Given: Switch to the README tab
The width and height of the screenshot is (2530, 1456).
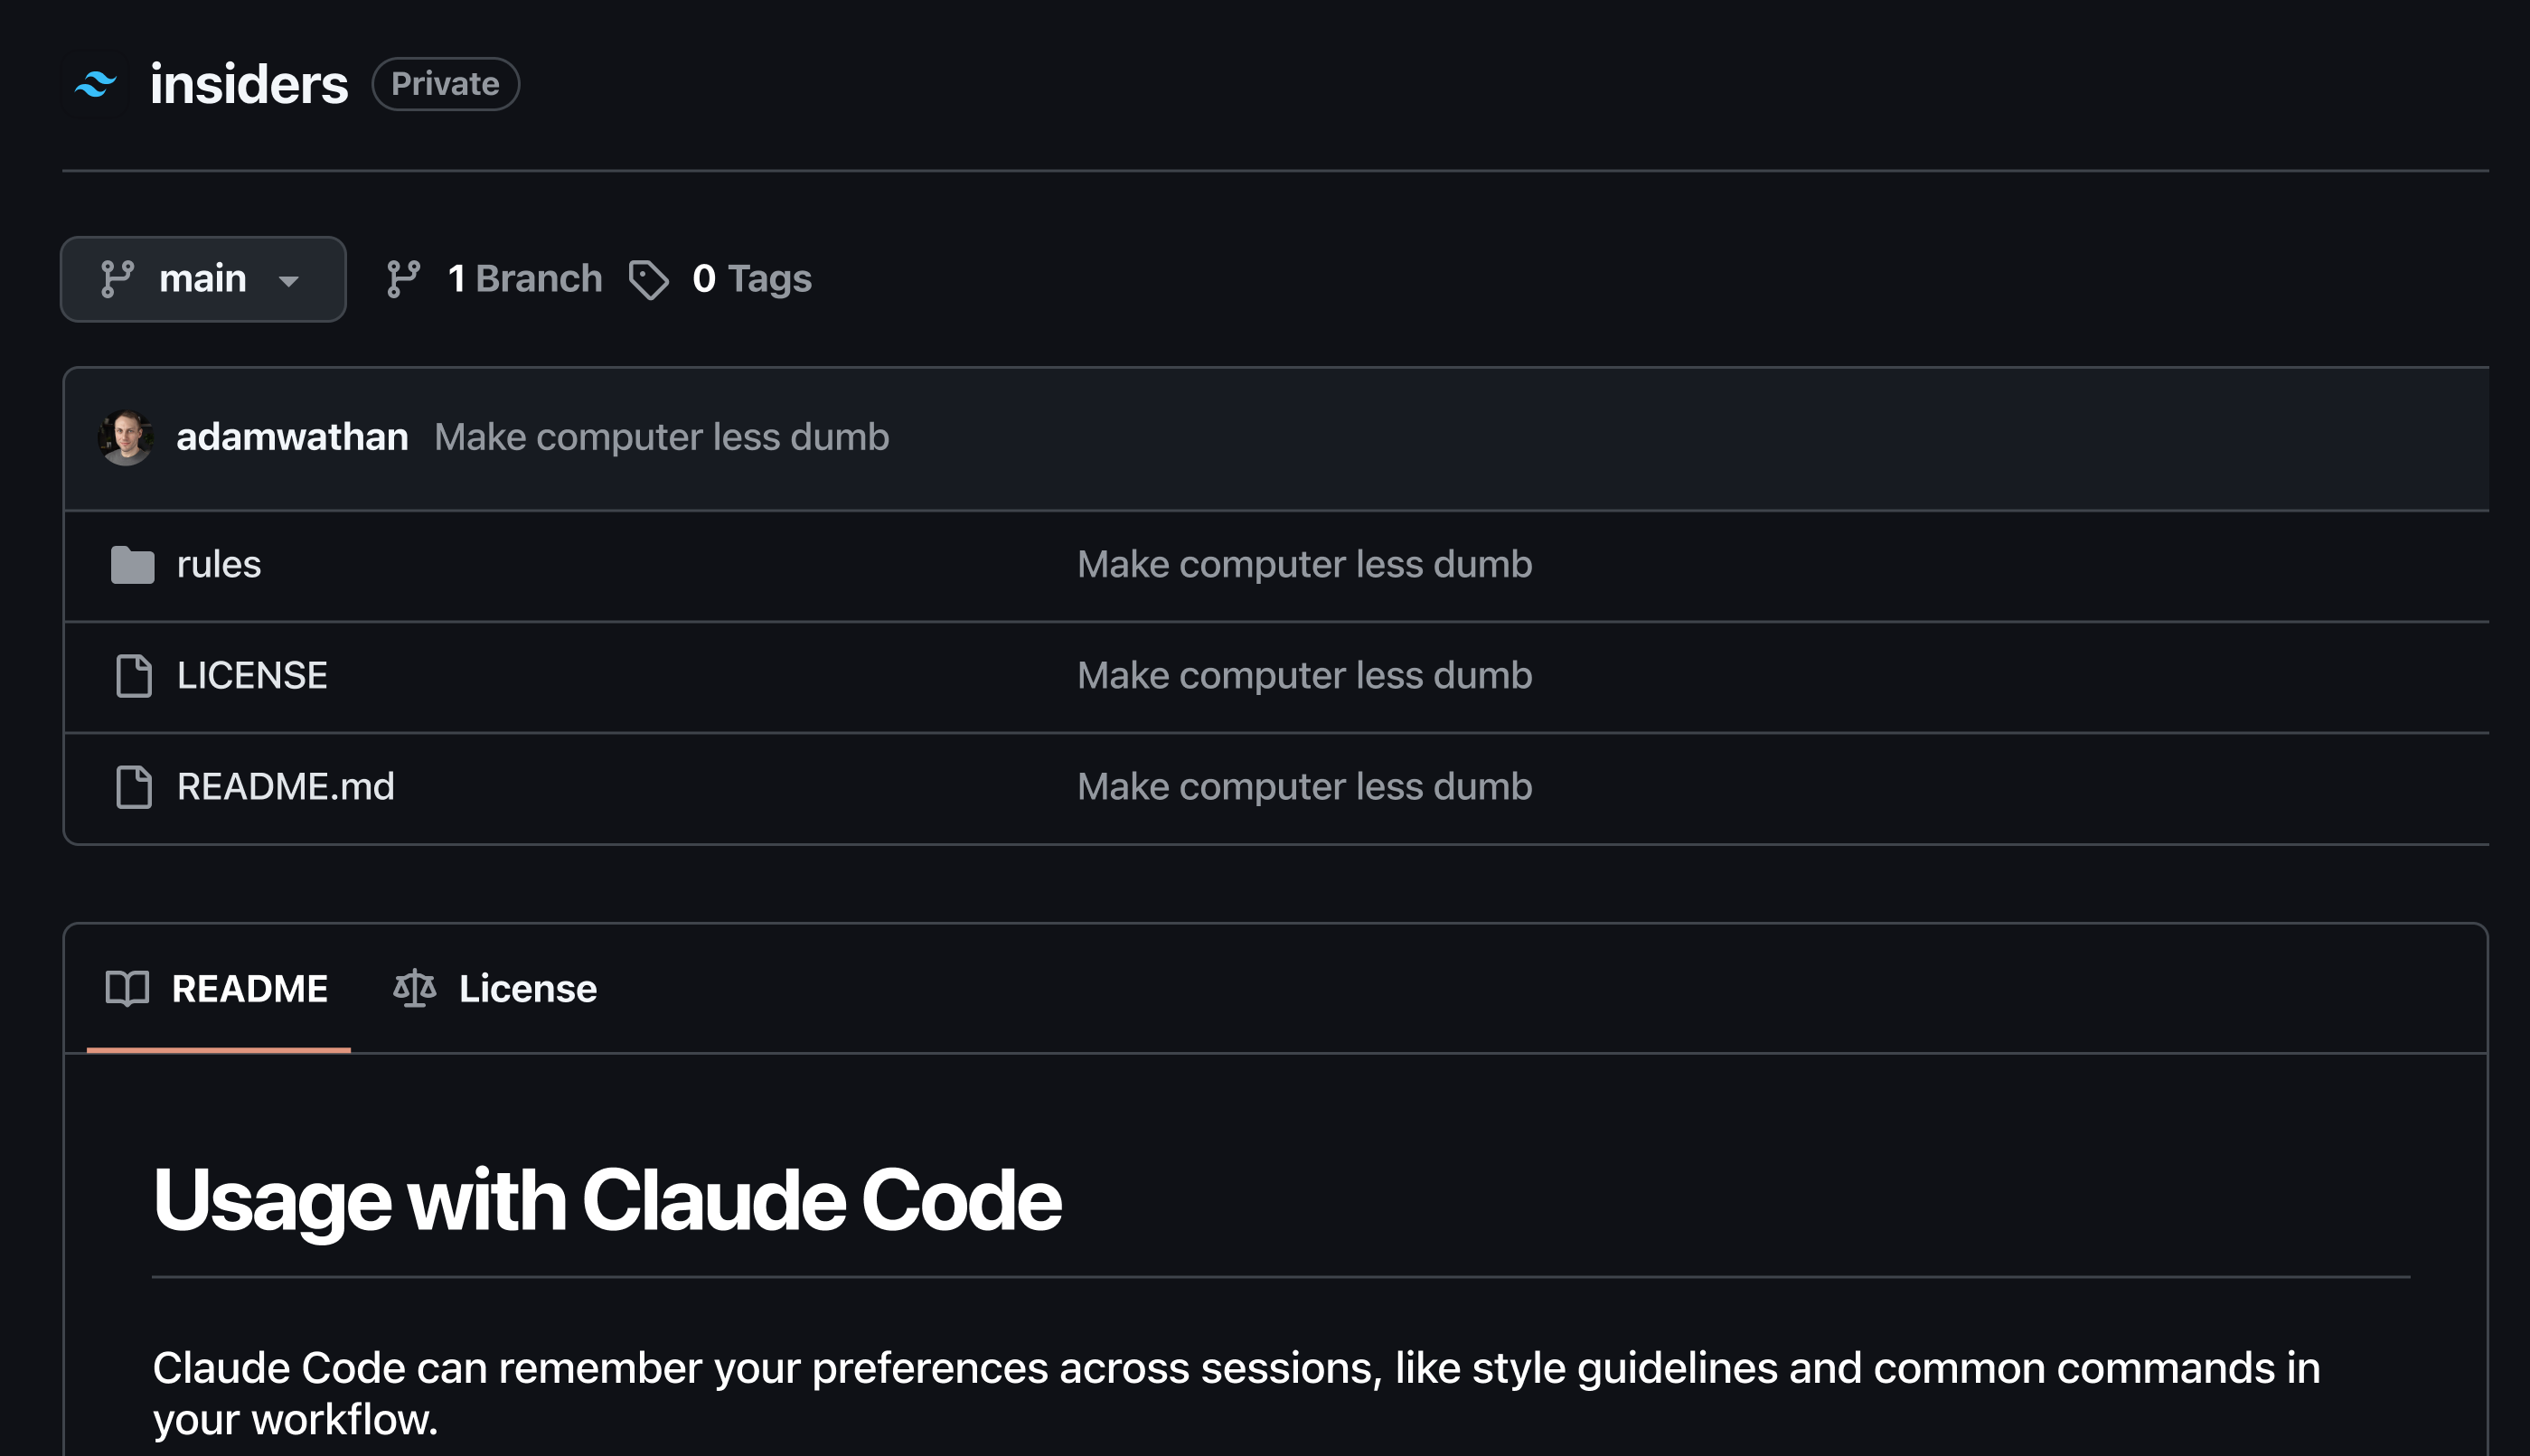Looking at the screenshot, I should pos(249,988).
